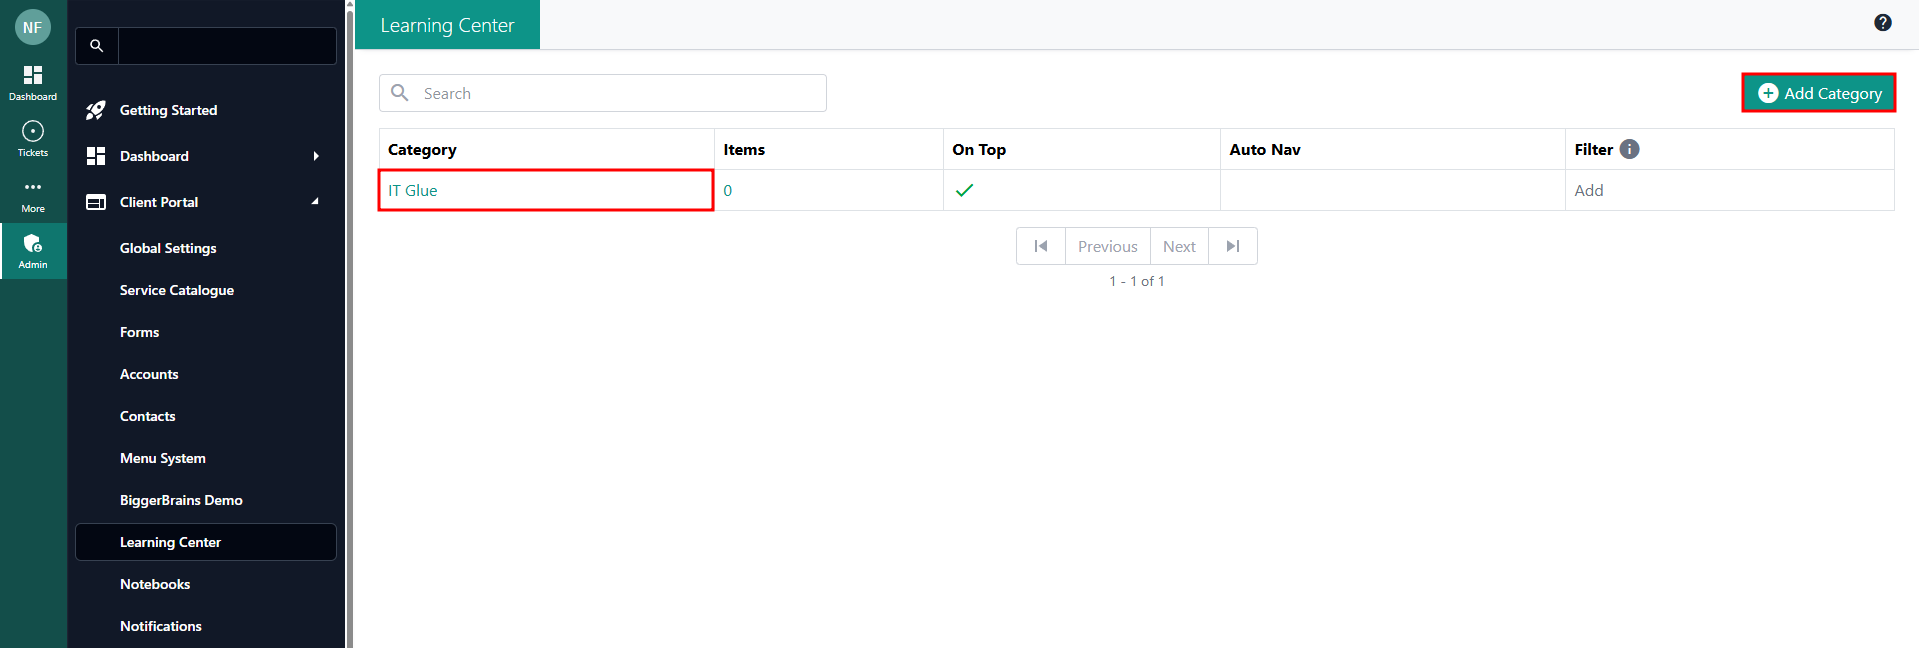
Task: Select Service Catalogue in sidebar
Action: (x=177, y=290)
